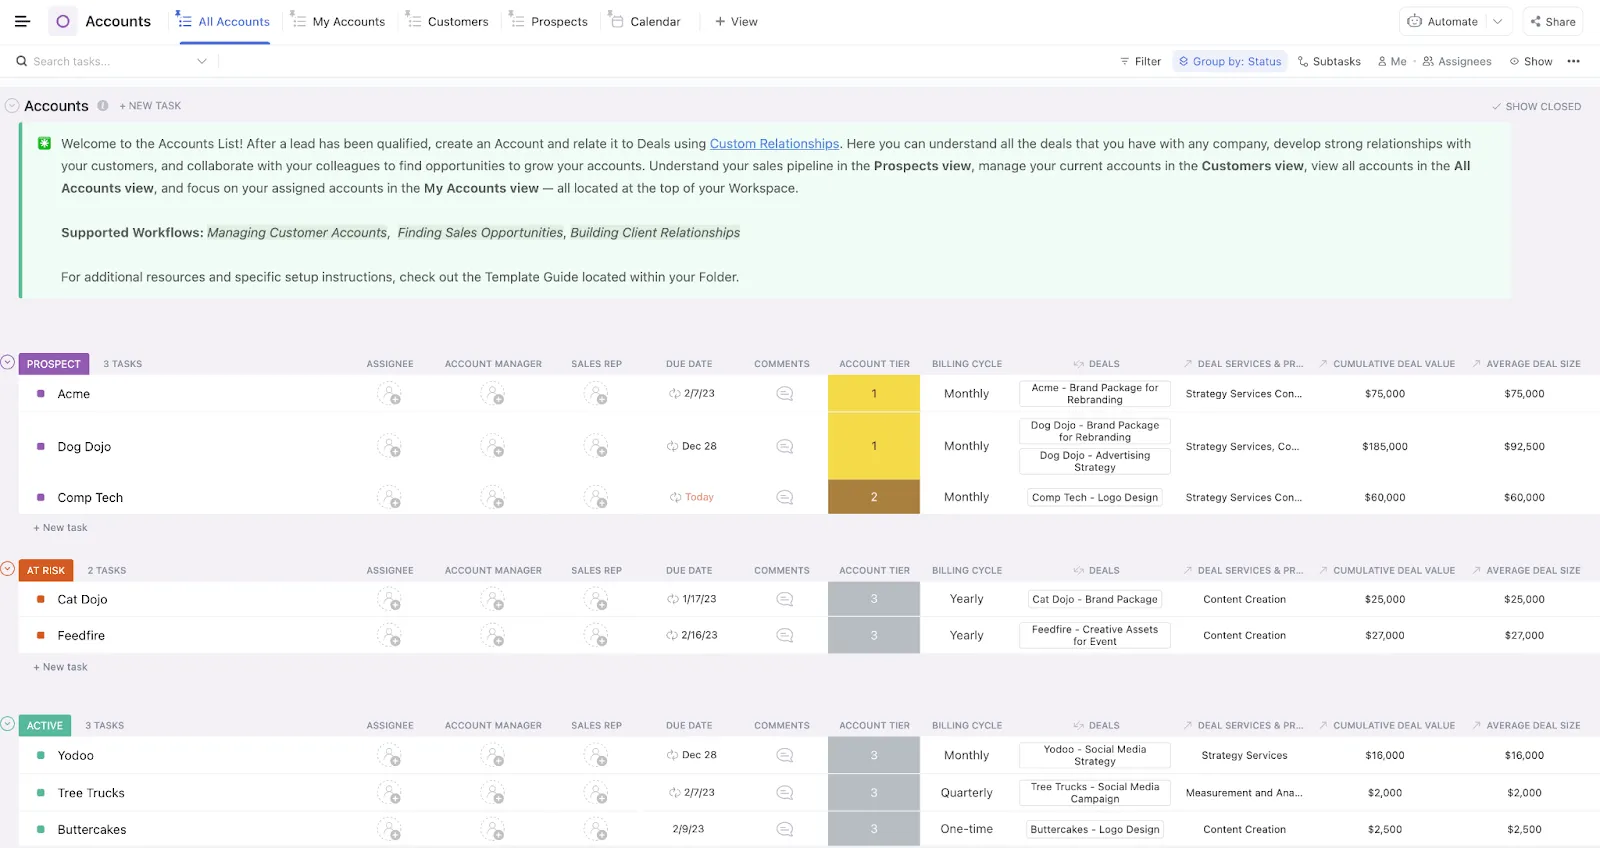Set the account manager for Yodoo
Viewport: 1600px width, 848px height.
[492, 755]
